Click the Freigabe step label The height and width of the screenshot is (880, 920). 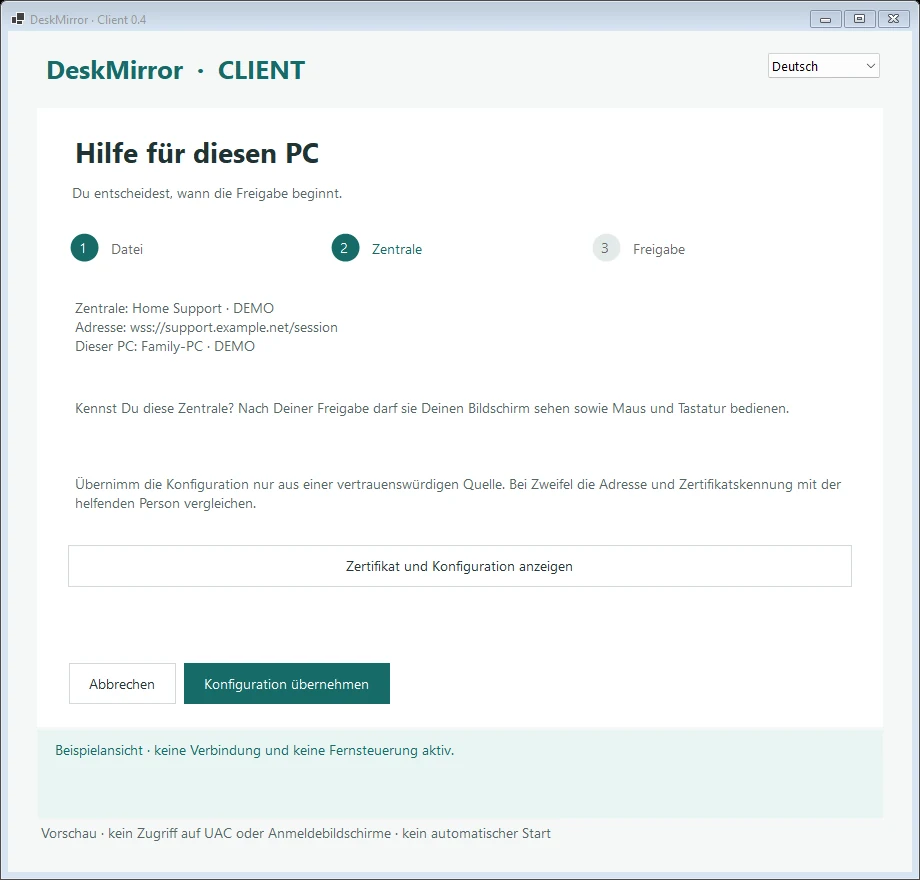tap(658, 249)
